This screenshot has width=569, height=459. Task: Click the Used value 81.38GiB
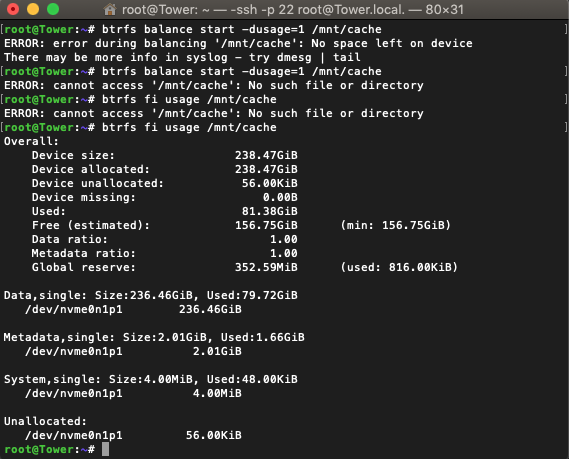point(270,211)
